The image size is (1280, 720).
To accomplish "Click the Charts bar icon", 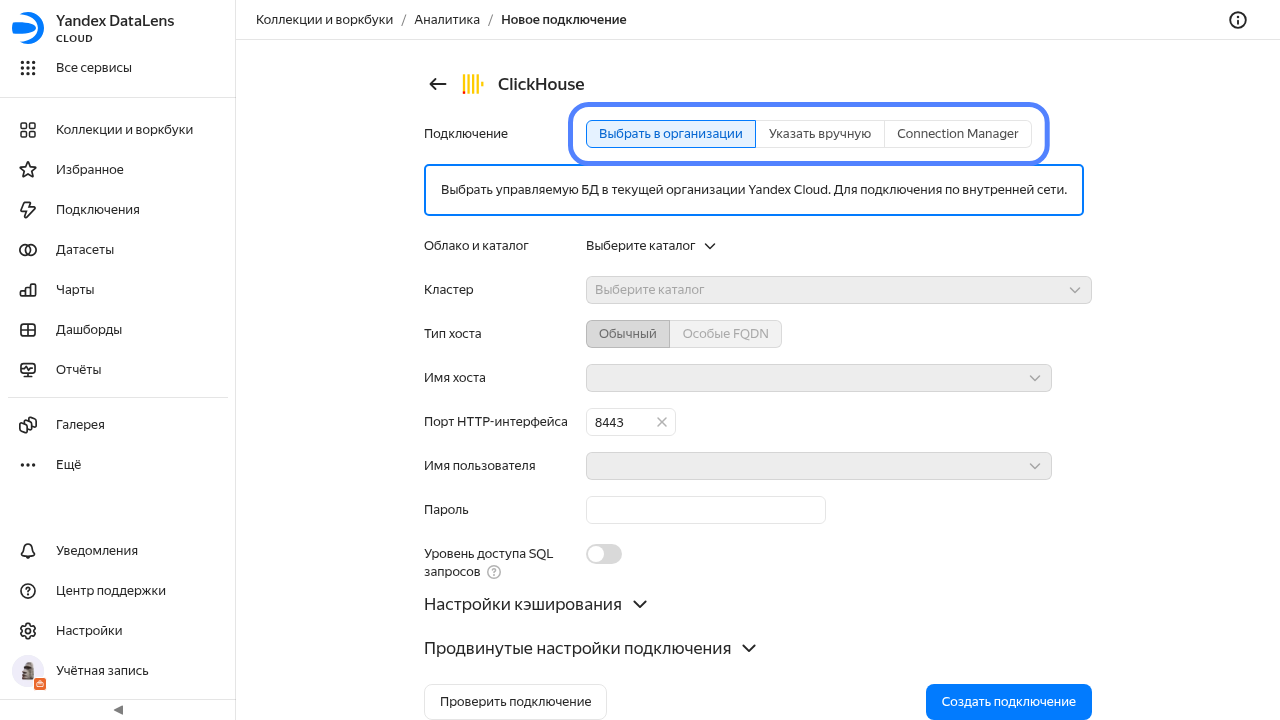I will tap(28, 290).
